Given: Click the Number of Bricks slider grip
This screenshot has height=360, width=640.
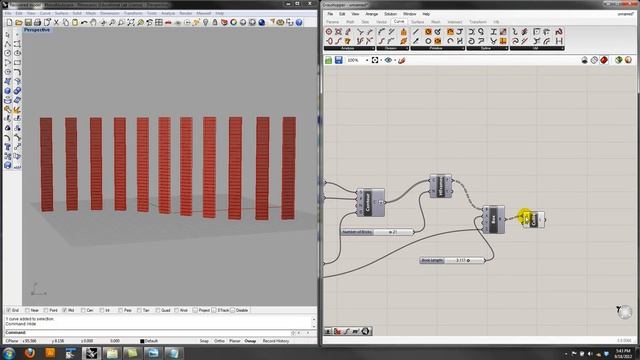Looking at the screenshot, I should click(391, 232).
